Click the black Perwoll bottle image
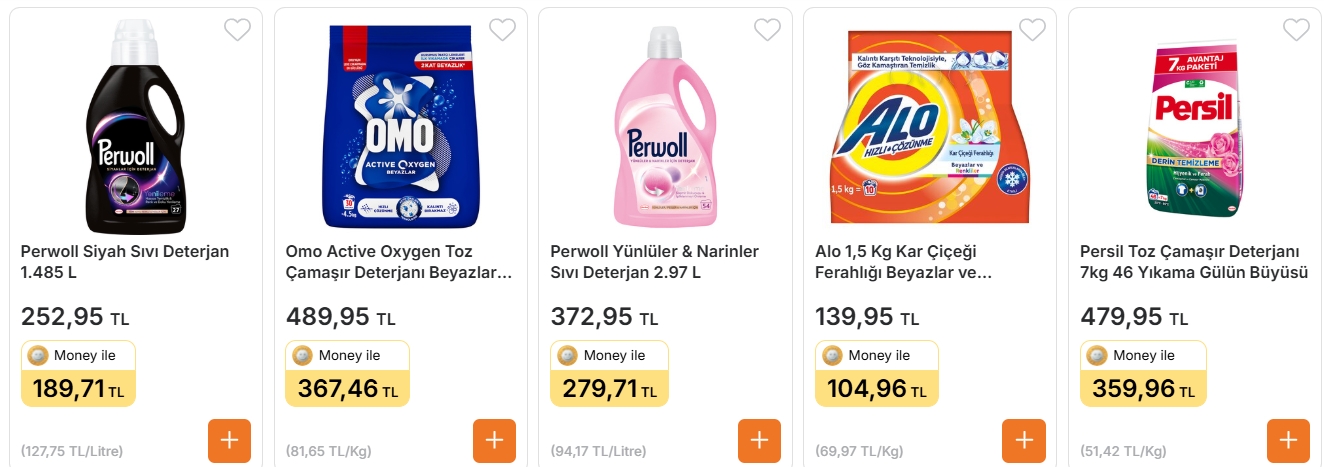Screen dimensions: 1324x467 click(x=136, y=125)
